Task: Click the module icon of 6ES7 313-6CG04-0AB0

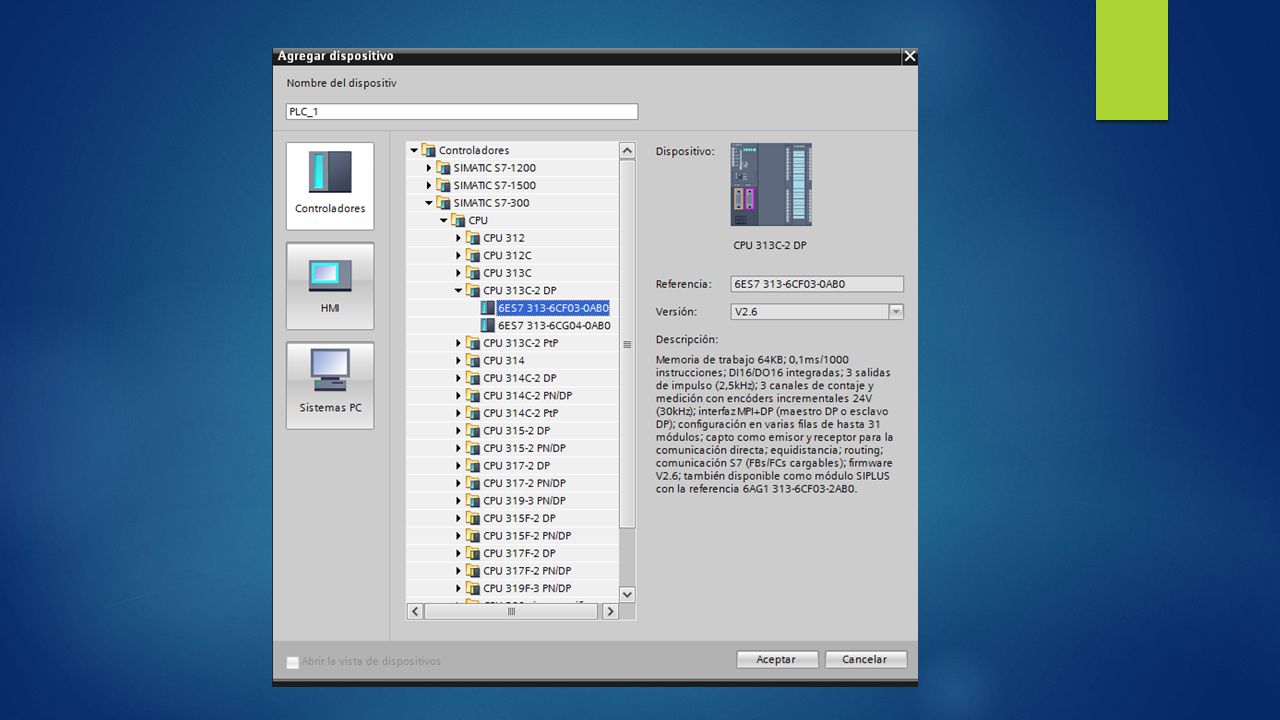Action: point(488,325)
